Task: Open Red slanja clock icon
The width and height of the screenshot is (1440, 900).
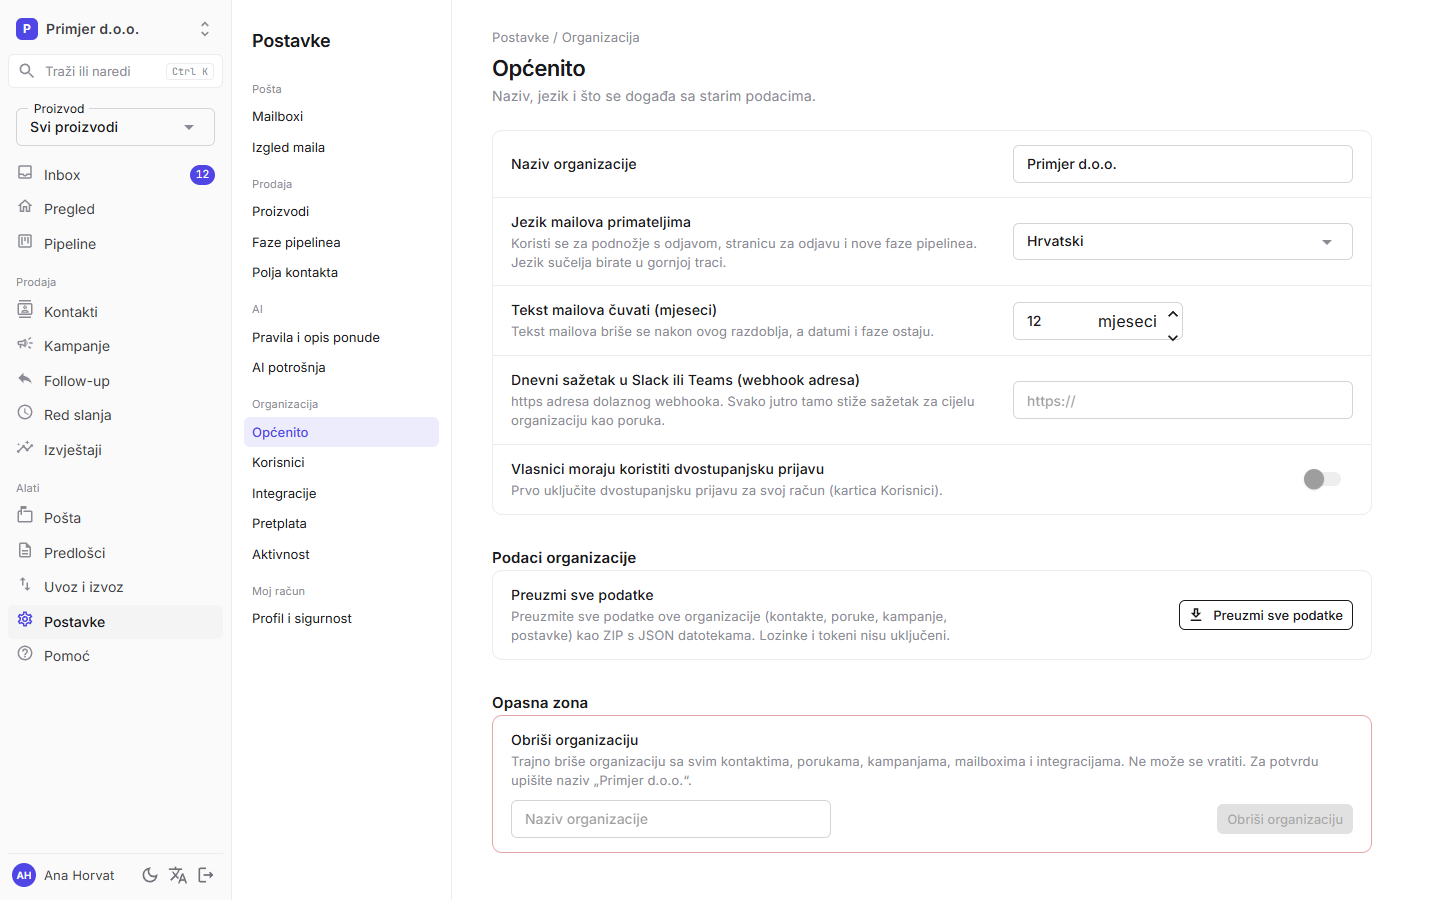Action: coord(25,413)
